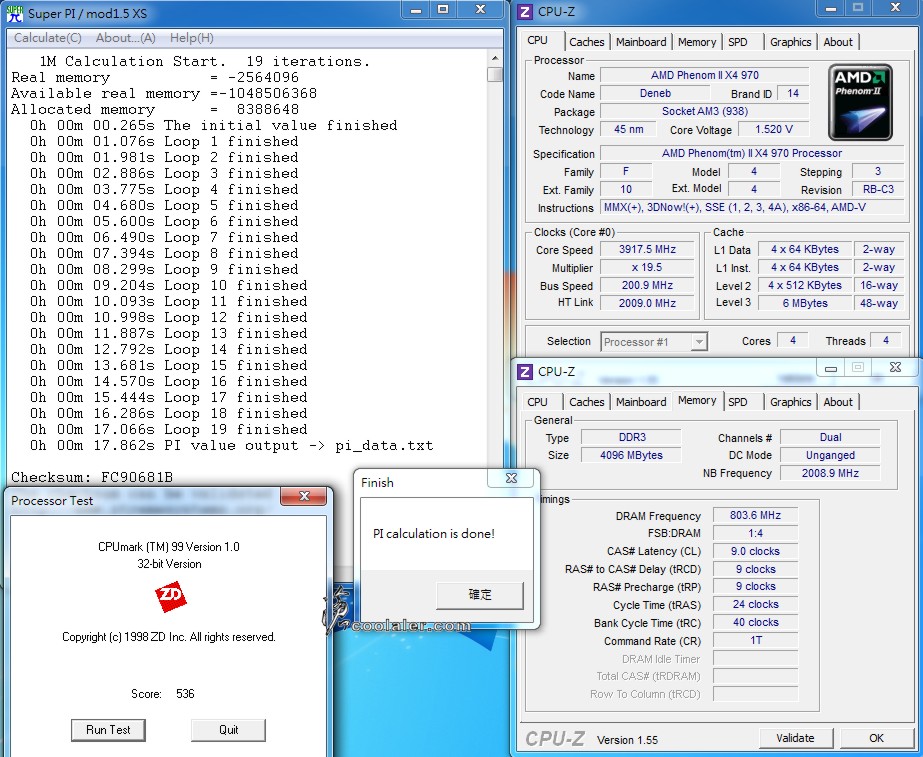
Task: Click the Bank Cycle Time value 40 clocks
Action: 755,623
